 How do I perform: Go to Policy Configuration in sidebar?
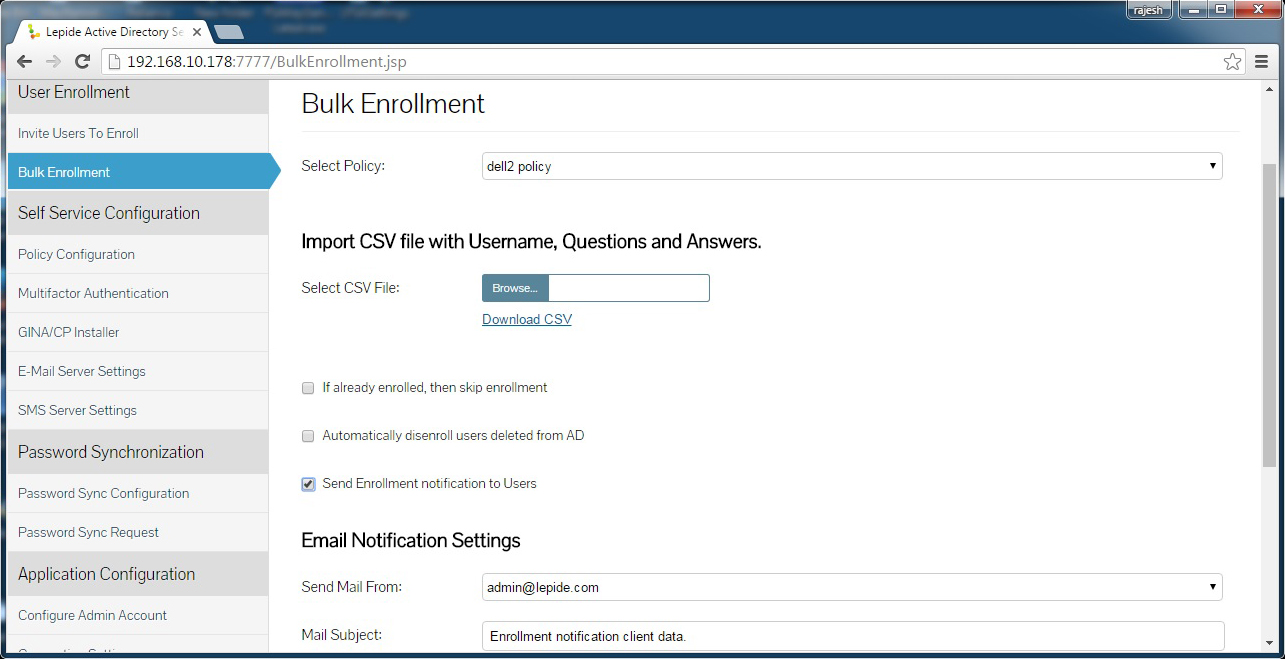tap(76, 254)
